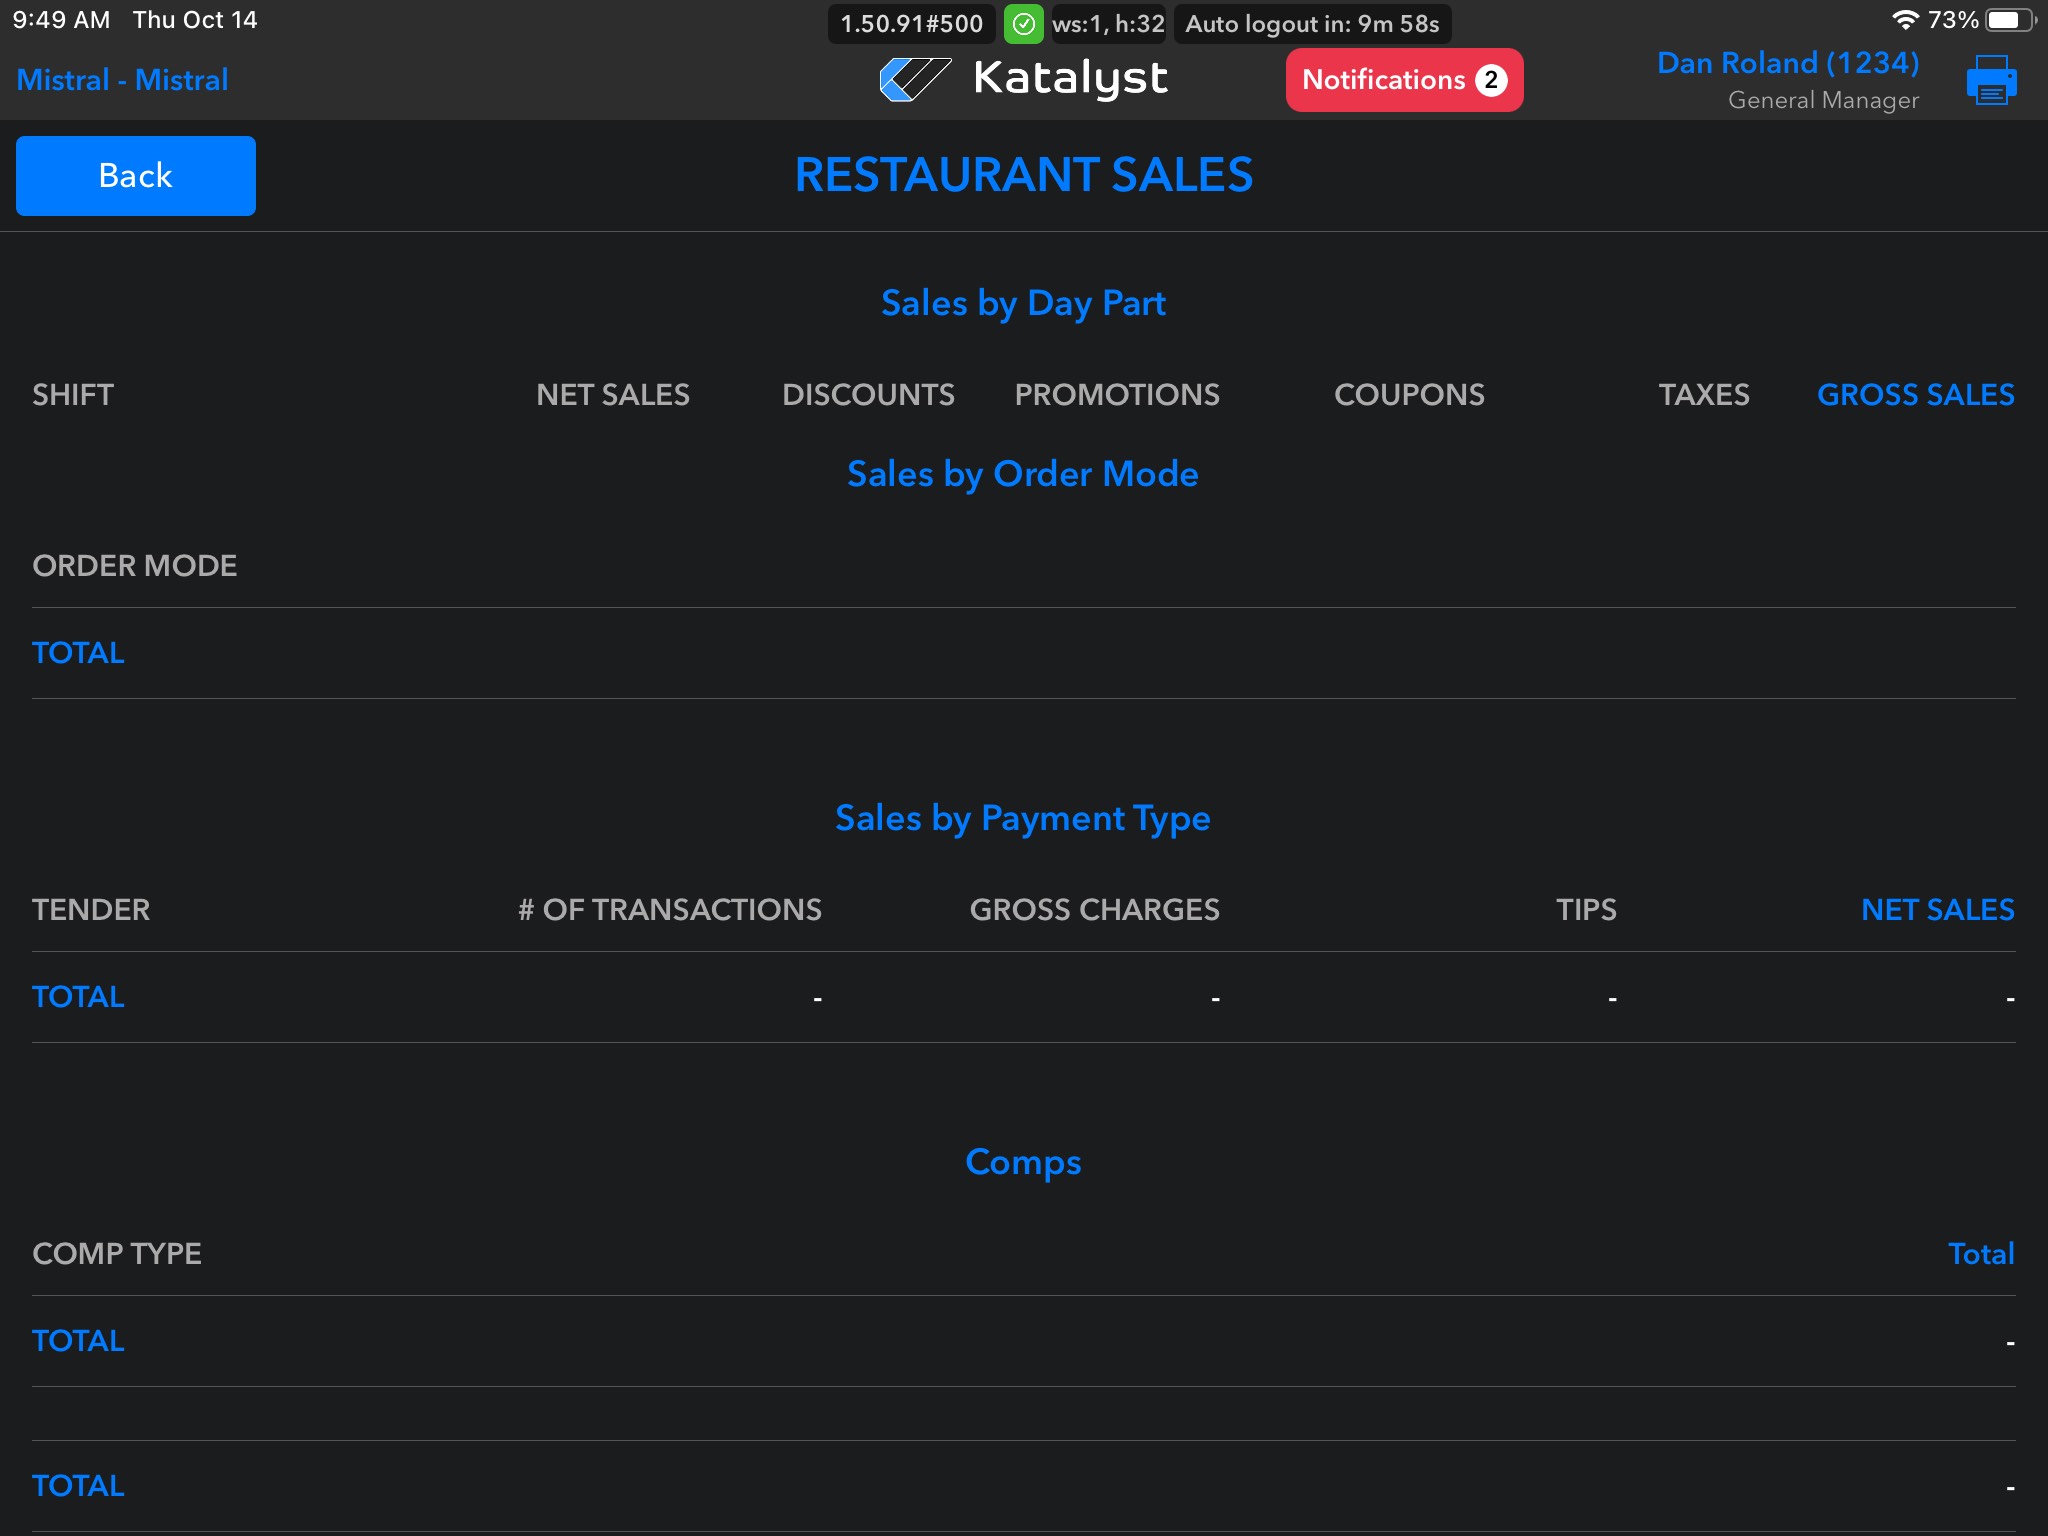Tap the battery indicator icon
The image size is (2048, 1536).
(2011, 20)
